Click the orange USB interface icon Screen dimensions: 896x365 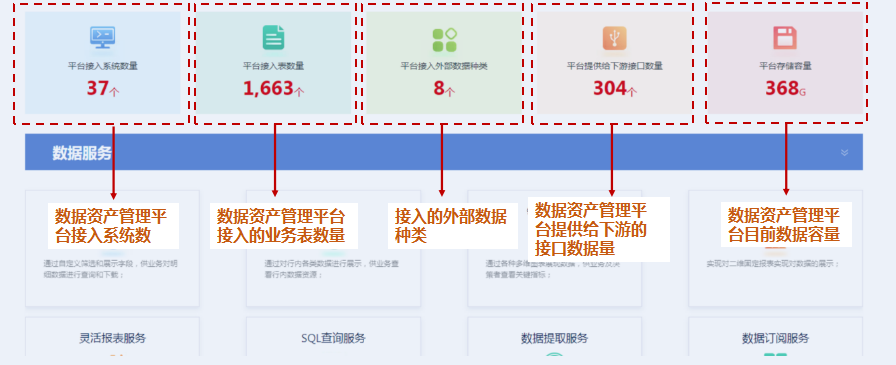click(x=614, y=38)
